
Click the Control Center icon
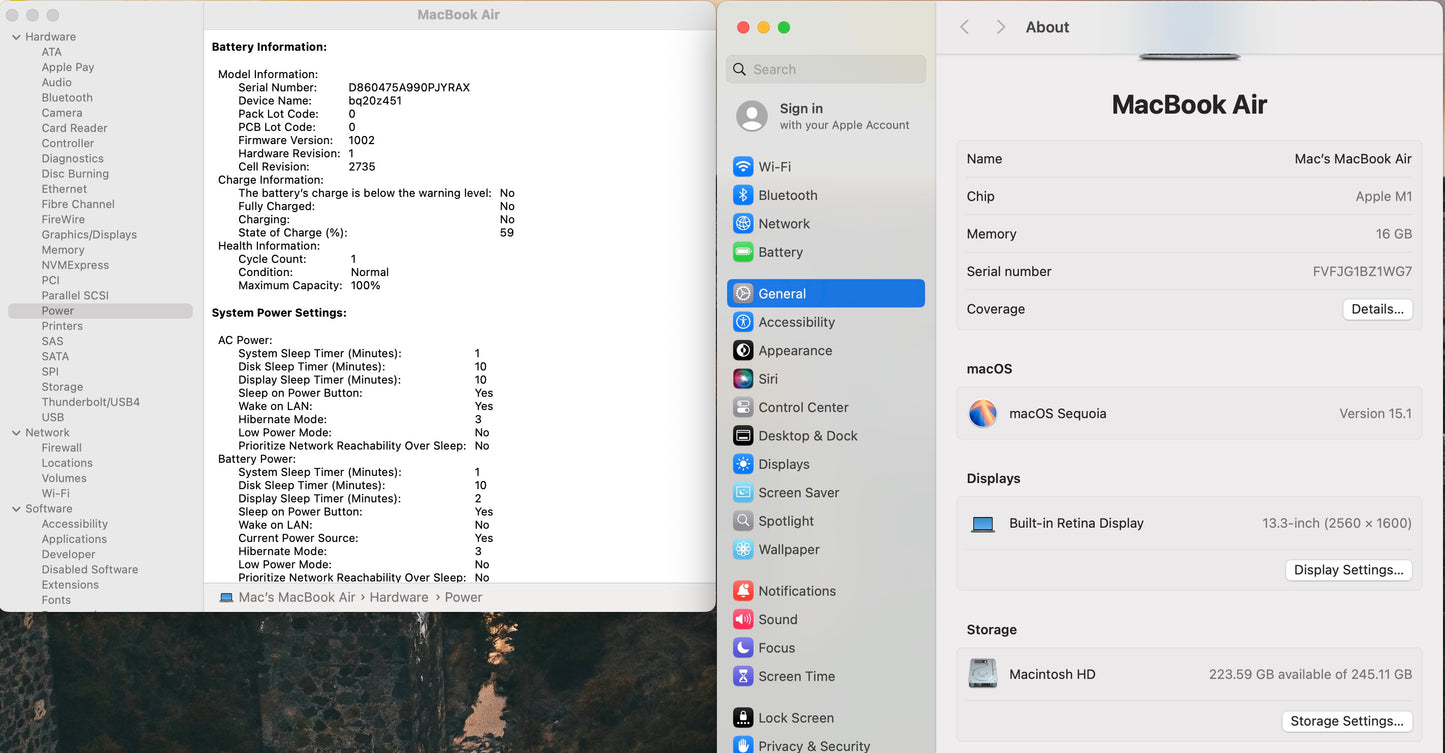click(743, 408)
